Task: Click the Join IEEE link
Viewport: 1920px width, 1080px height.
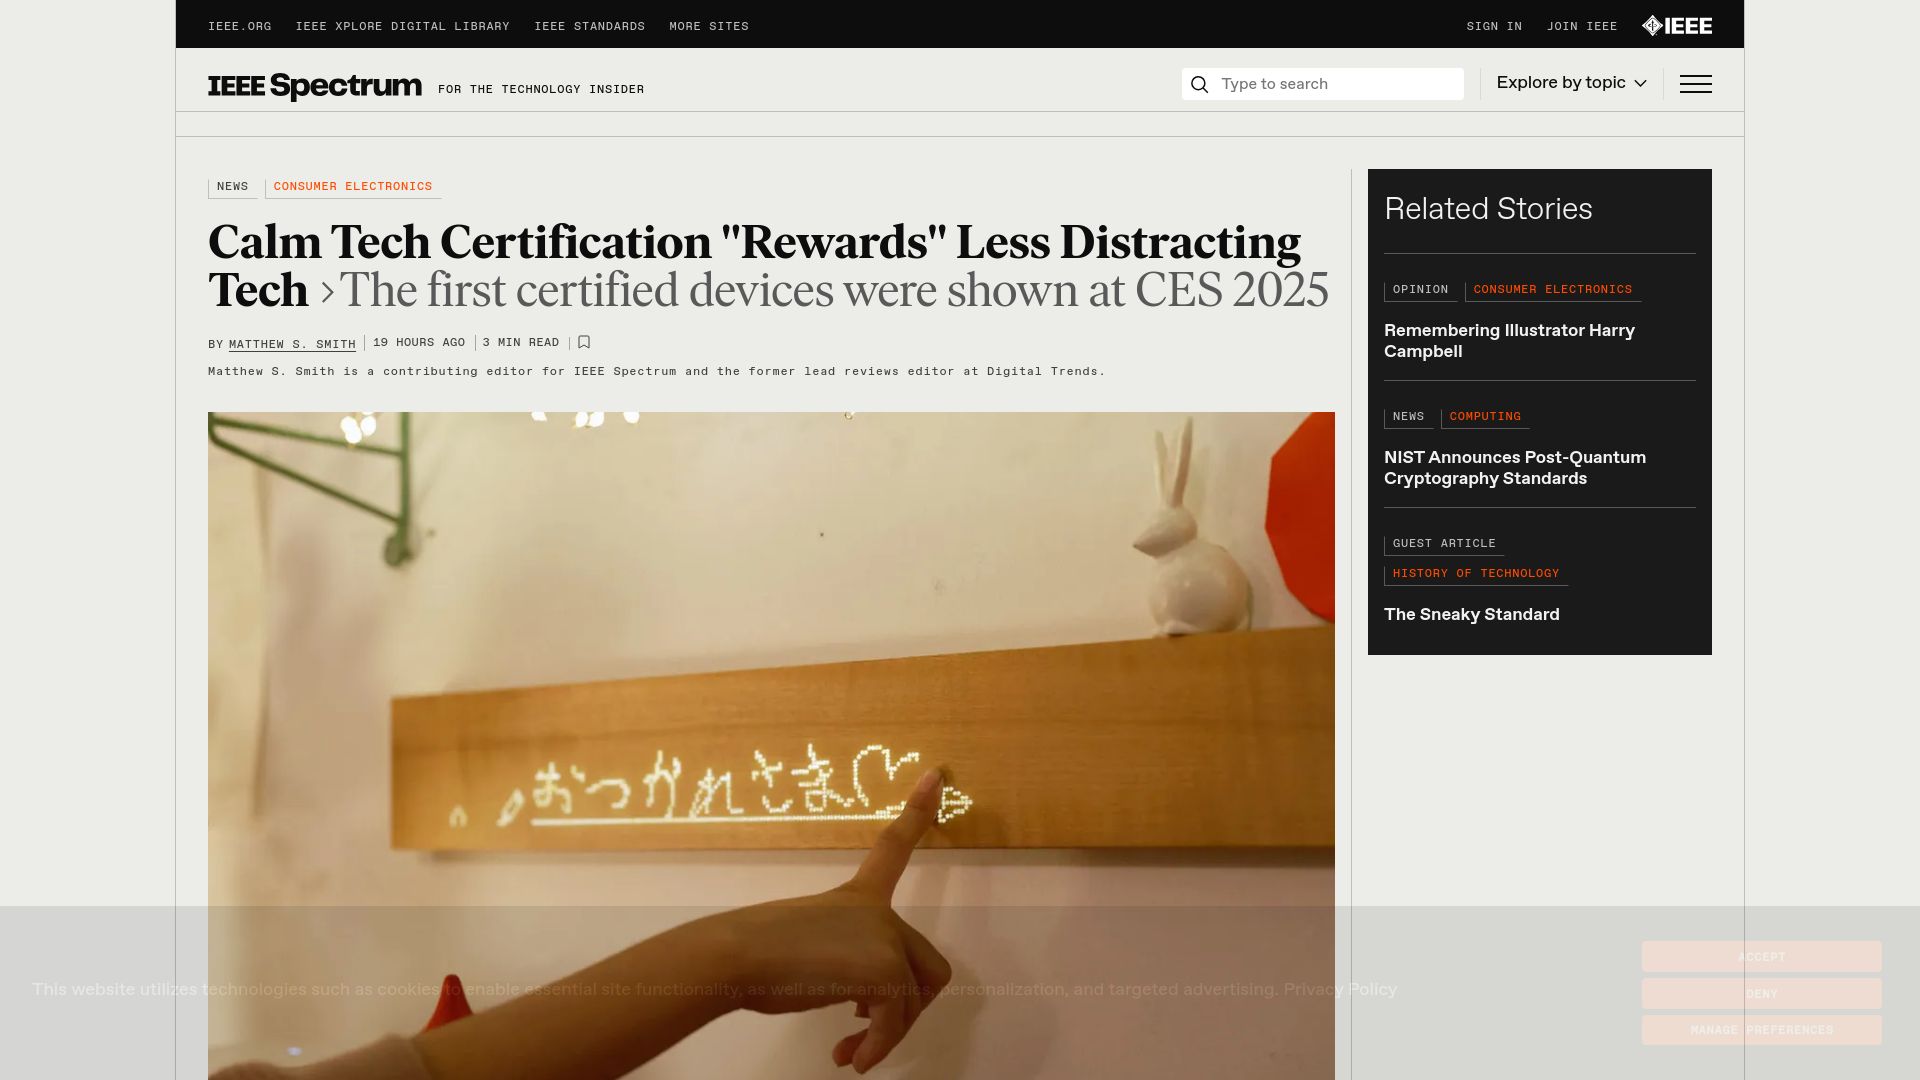Action: pos(1582,27)
